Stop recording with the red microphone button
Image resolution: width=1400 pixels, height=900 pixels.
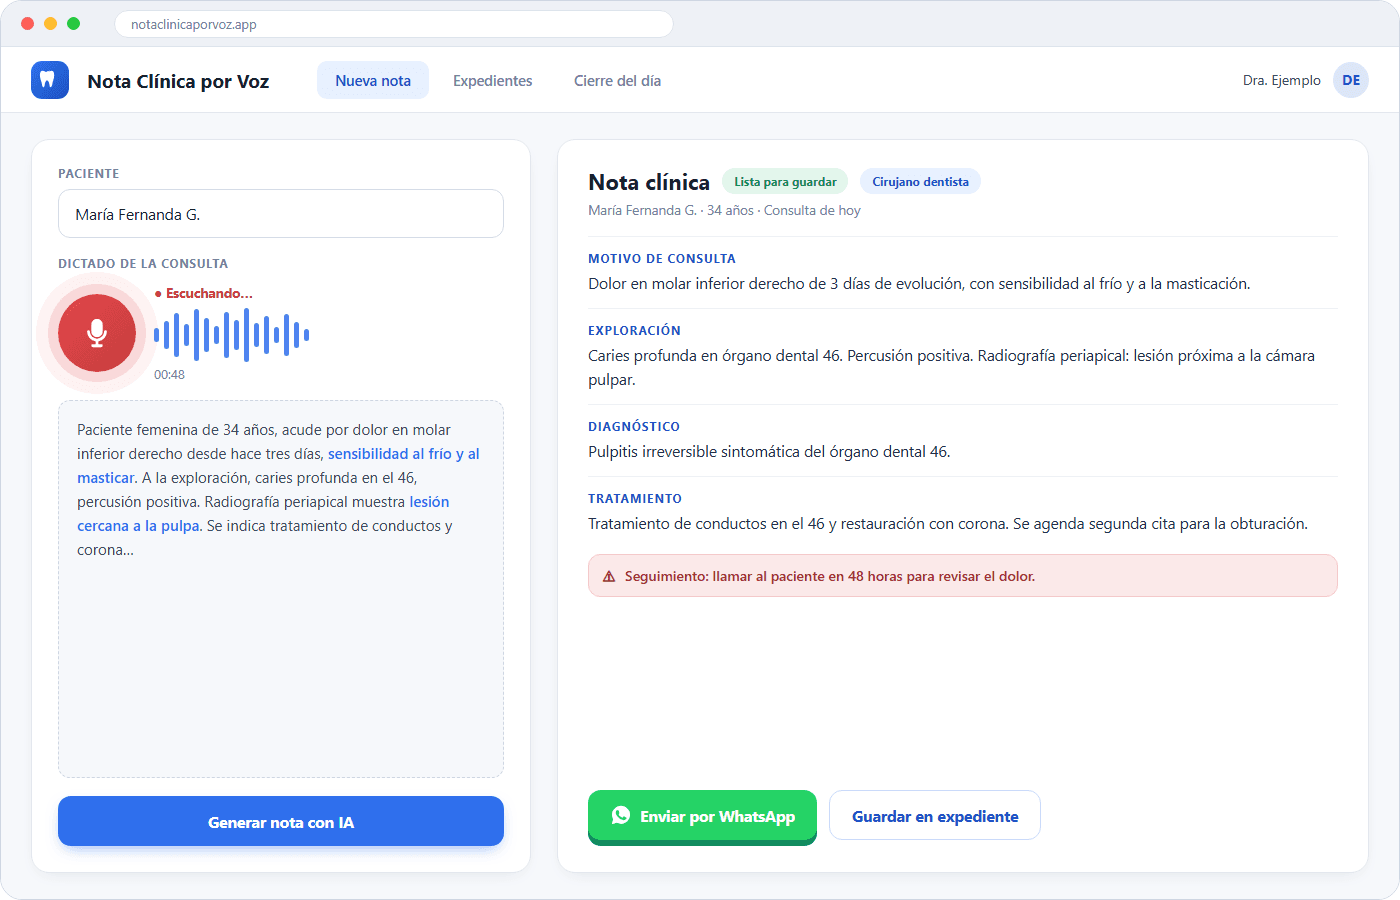pyautogui.click(x=97, y=333)
